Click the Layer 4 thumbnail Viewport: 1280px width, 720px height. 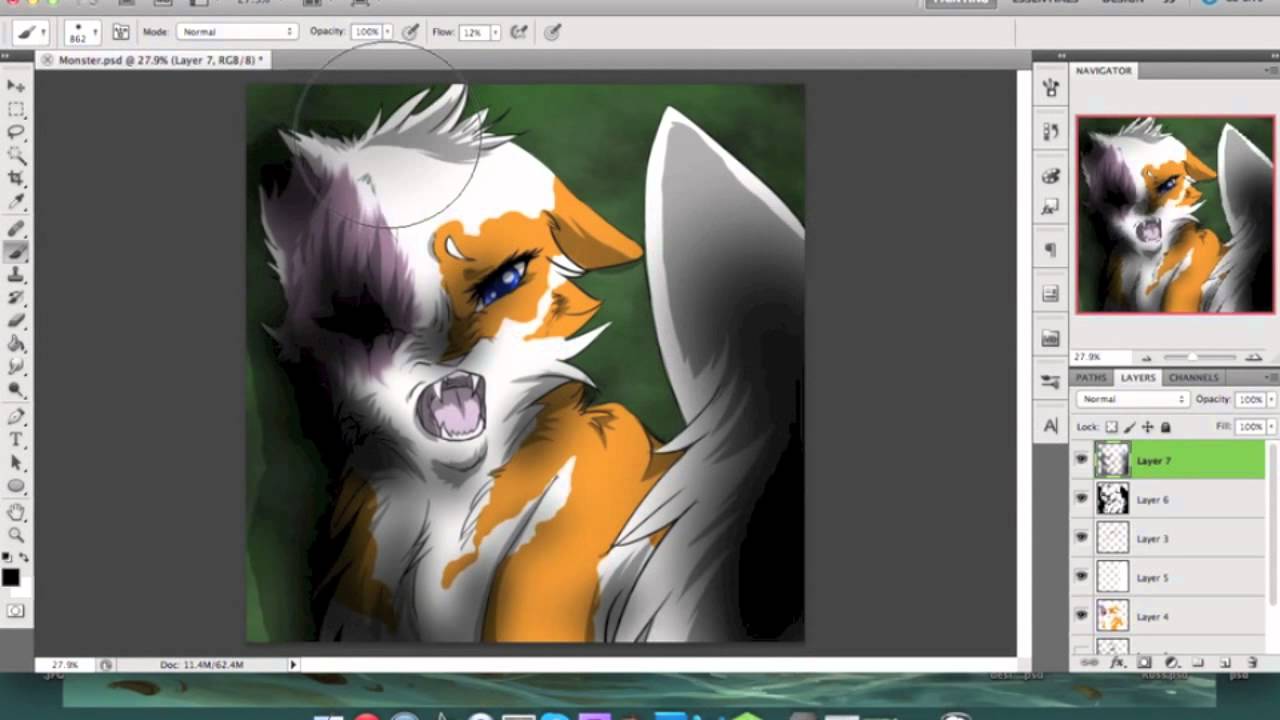coord(1112,616)
